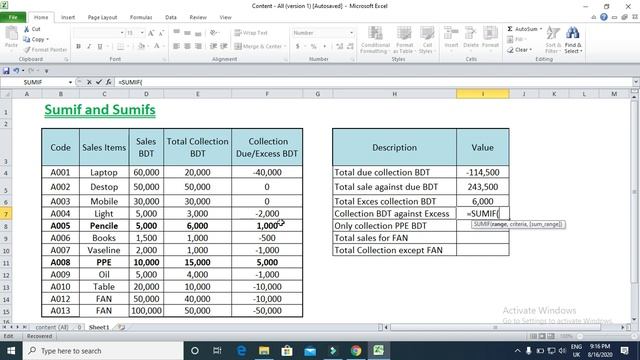Switch to the Page Layout tab
Screen dimensions: 640x360
tap(102, 17)
